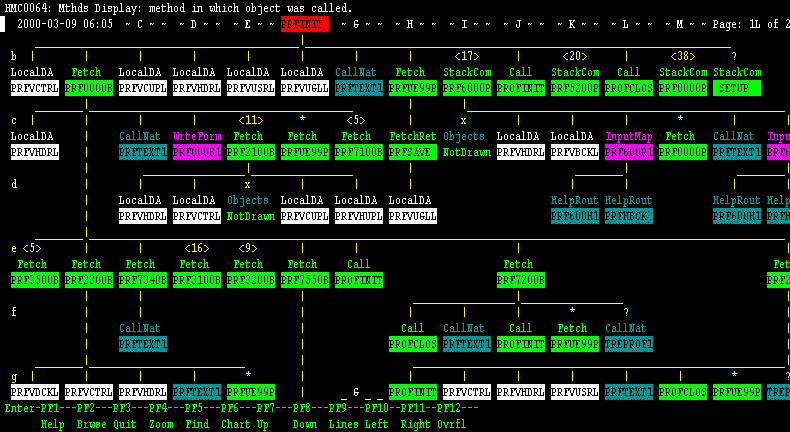Click the green SETUP StackCom node
Screen dimensions: 790x432
pos(737,88)
